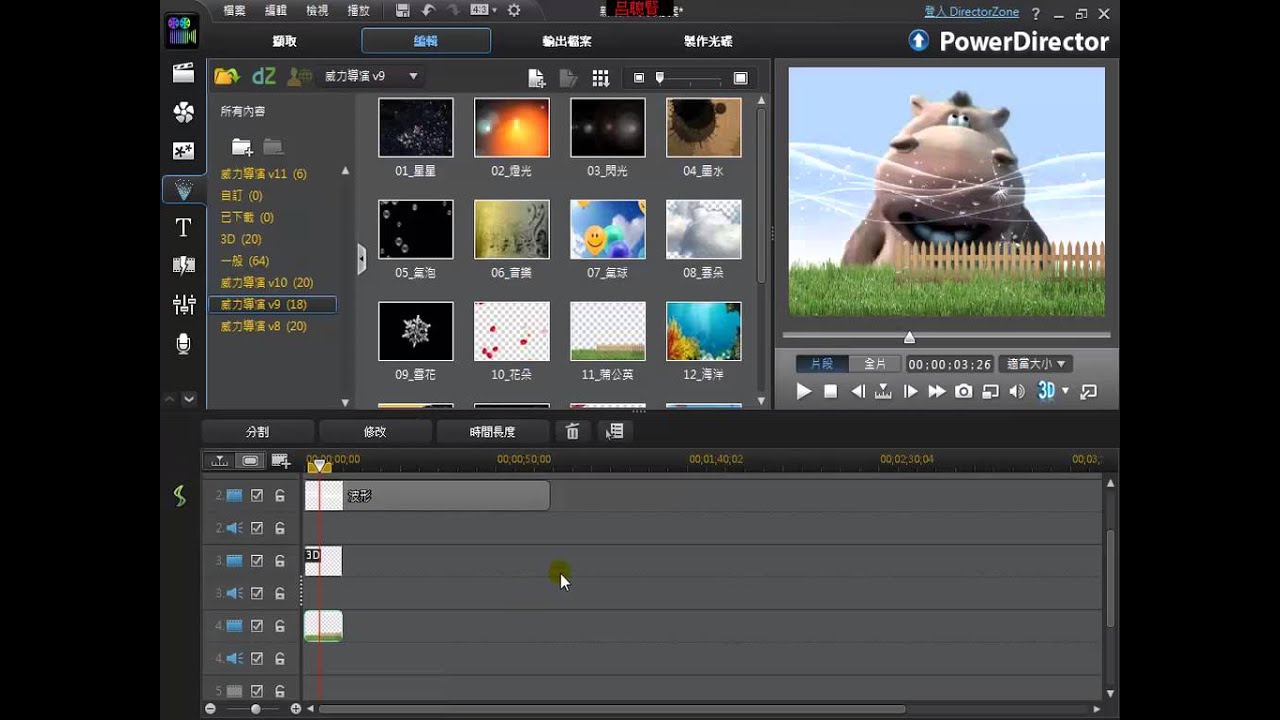Select the Particle Room icon
The width and height of the screenshot is (1280, 720).
pyautogui.click(x=183, y=189)
